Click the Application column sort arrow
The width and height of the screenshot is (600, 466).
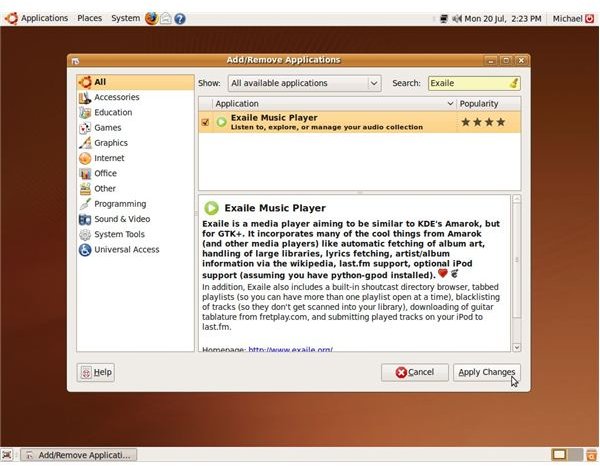tap(450, 104)
